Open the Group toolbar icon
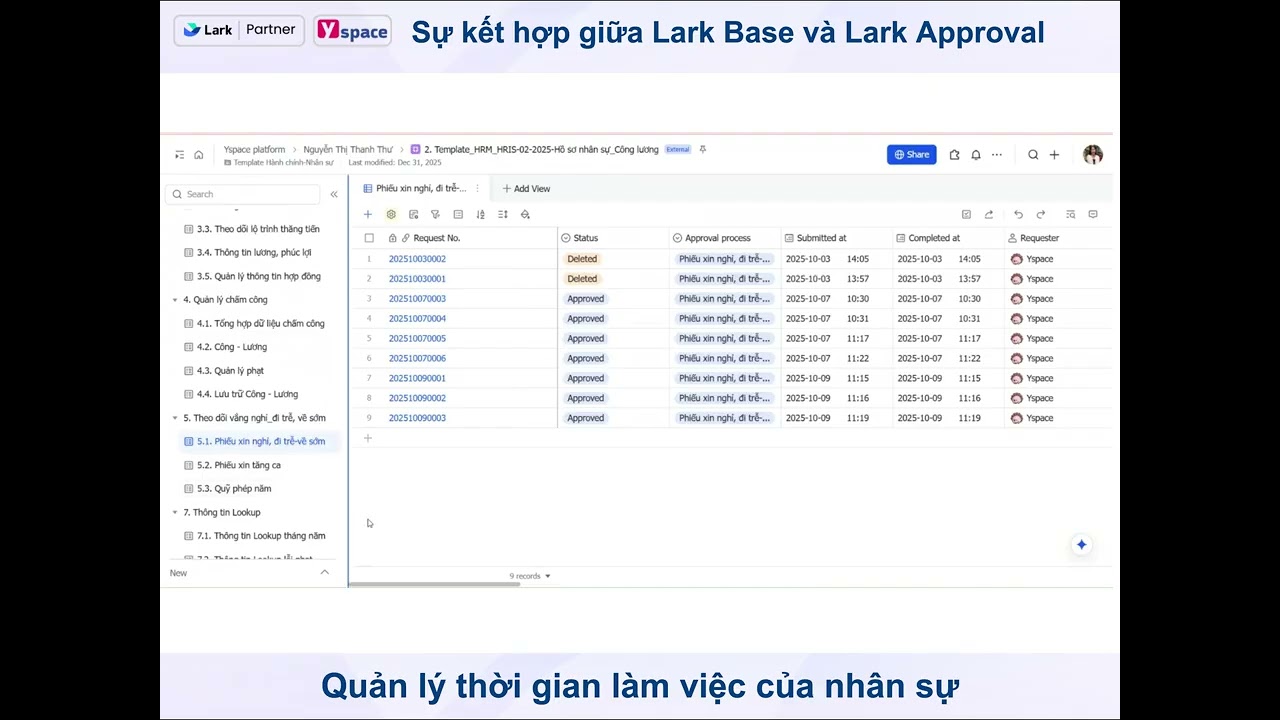 click(458, 214)
